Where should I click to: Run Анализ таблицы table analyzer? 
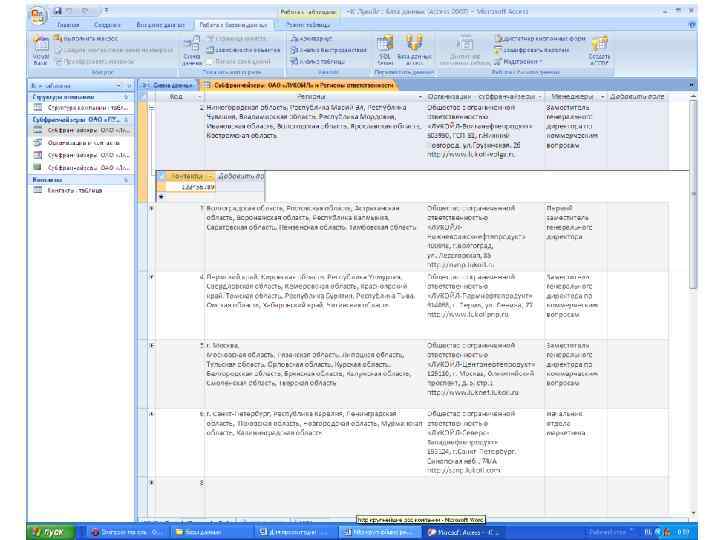click(x=317, y=61)
